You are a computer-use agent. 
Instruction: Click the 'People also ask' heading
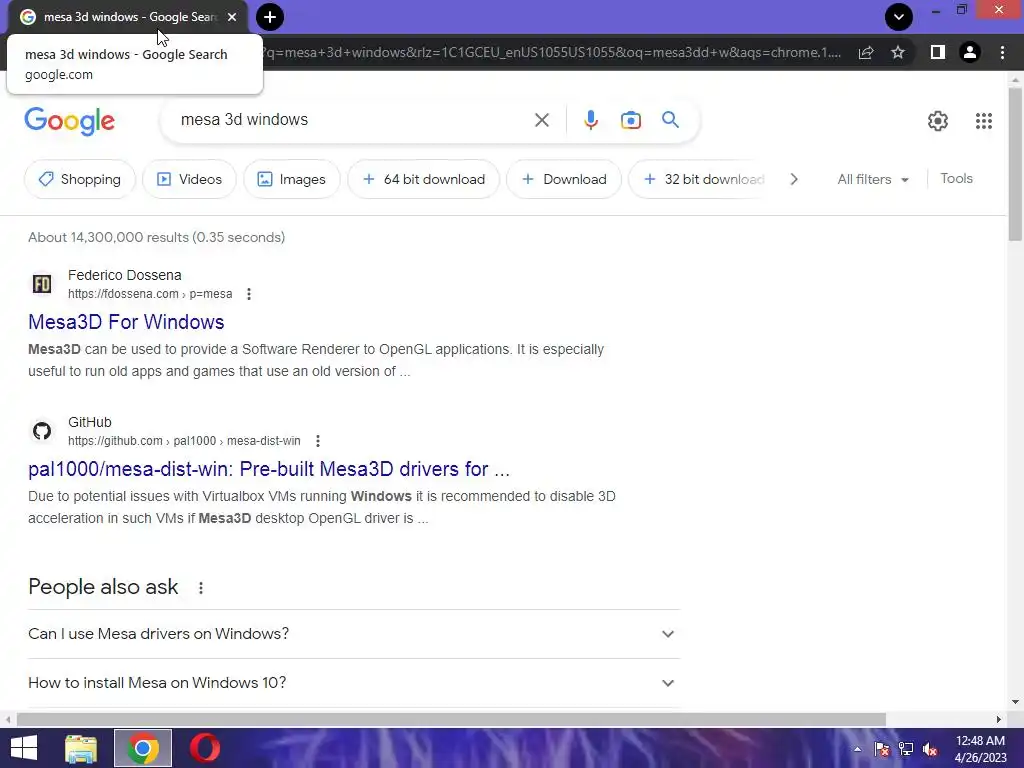pos(103,587)
